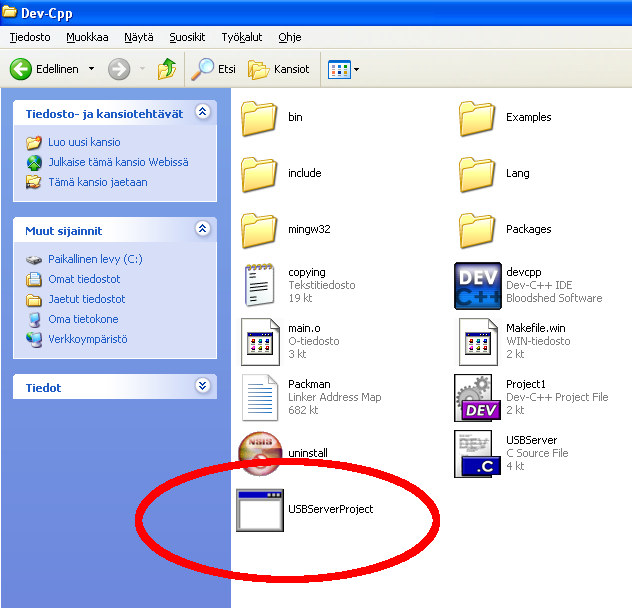Open Verkkoympäristö link
Screen dimensions: 632x608
(88, 339)
